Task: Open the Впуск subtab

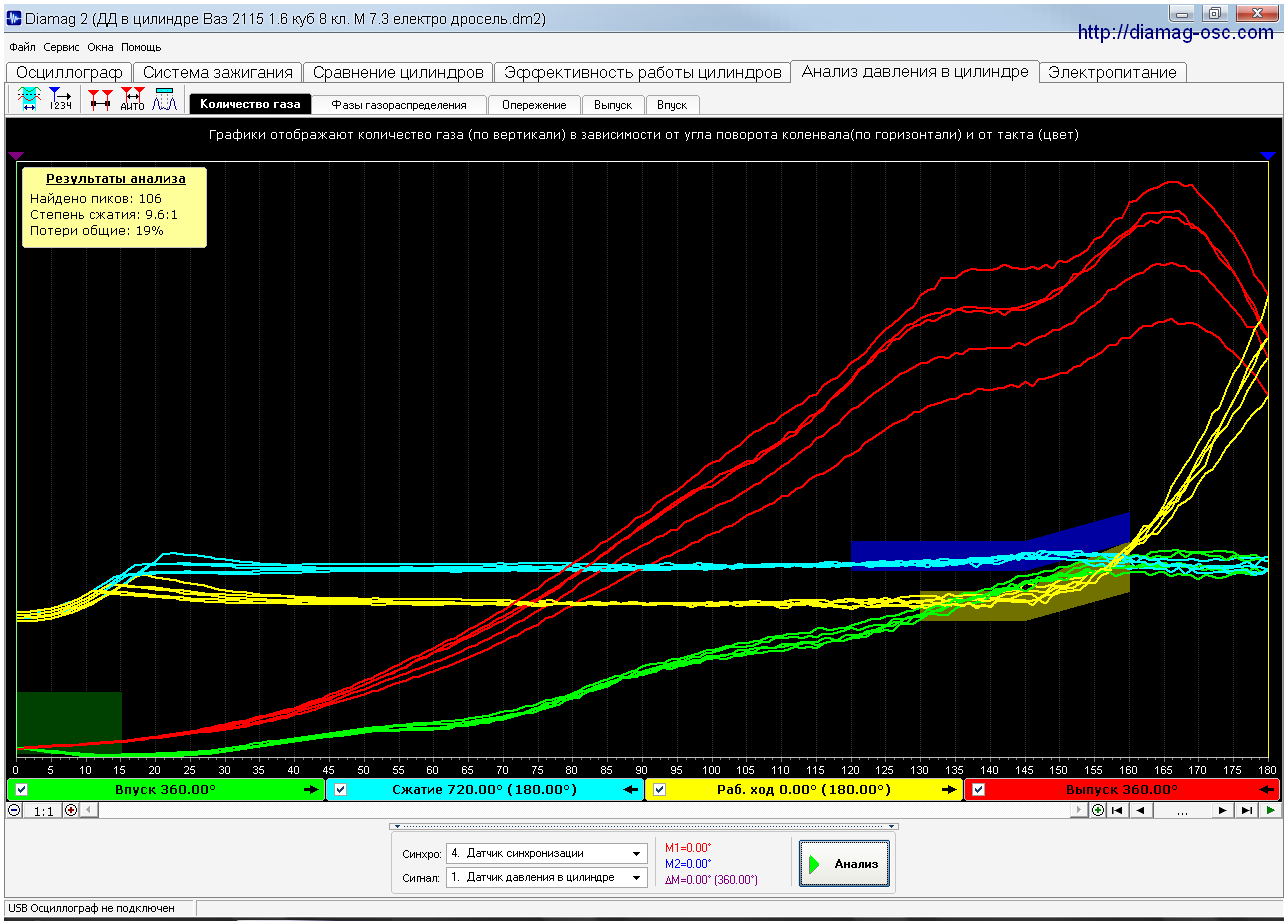Action: [672, 105]
